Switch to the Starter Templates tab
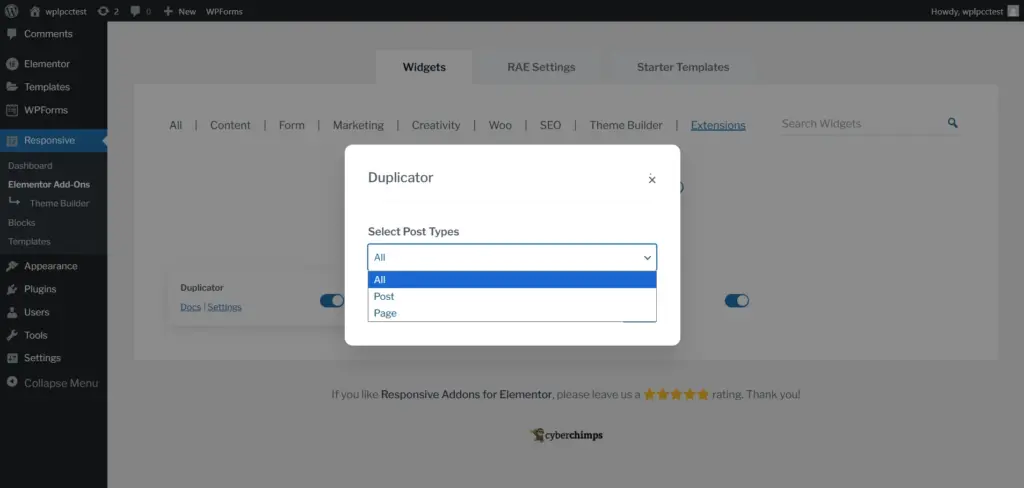Viewport: 1024px width, 488px height. click(683, 67)
